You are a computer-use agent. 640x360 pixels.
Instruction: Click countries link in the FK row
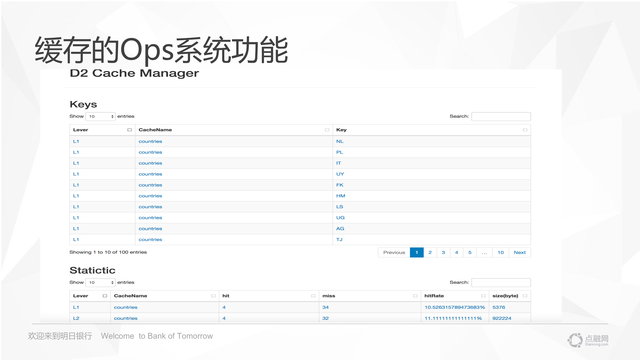150,185
